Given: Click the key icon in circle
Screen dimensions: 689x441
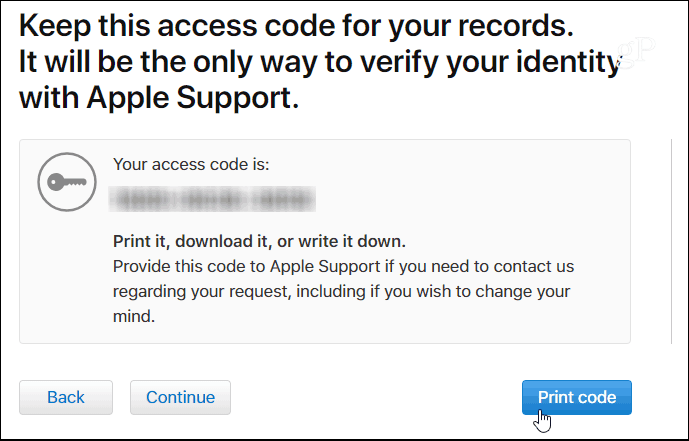Looking at the screenshot, I should click(67, 182).
